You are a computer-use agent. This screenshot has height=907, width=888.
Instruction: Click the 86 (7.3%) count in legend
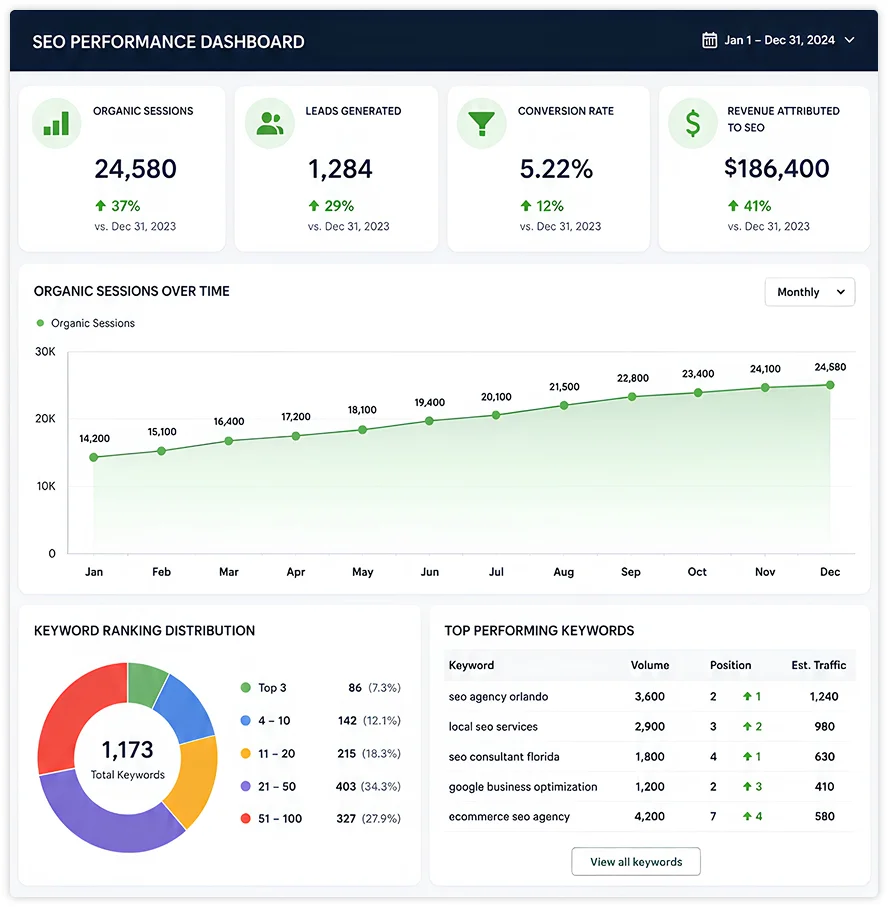tap(374, 687)
